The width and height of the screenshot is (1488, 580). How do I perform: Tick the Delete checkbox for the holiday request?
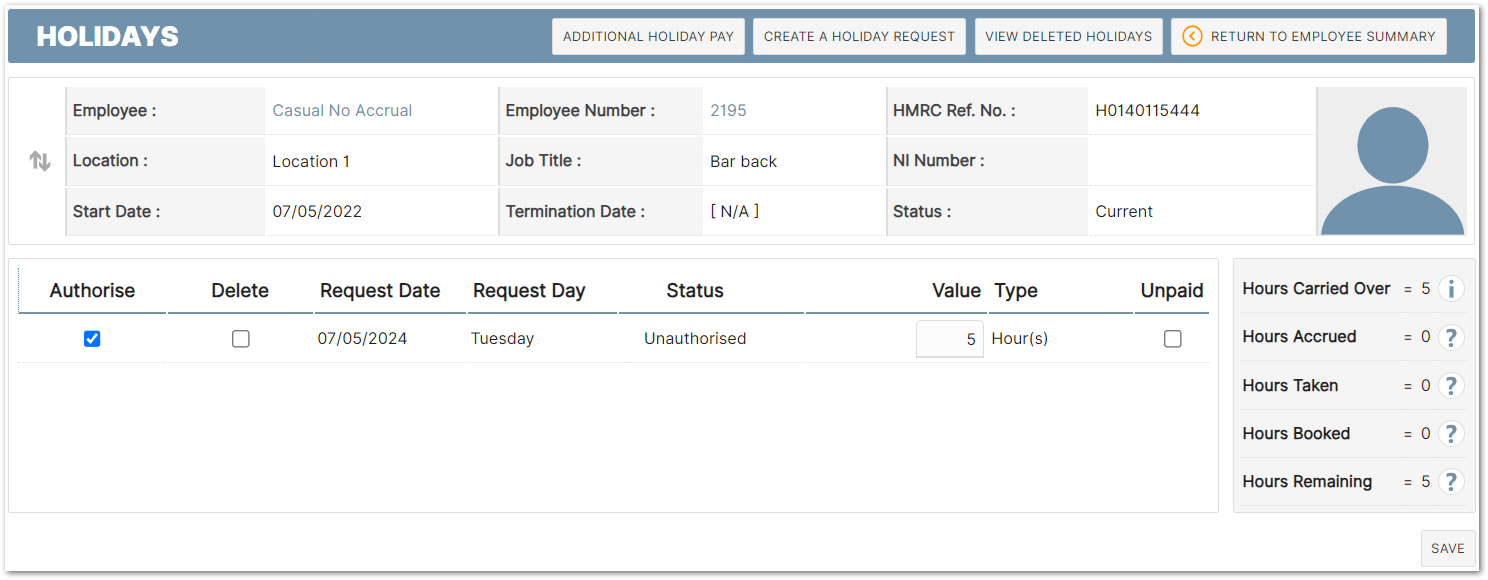pyautogui.click(x=240, y=339)
